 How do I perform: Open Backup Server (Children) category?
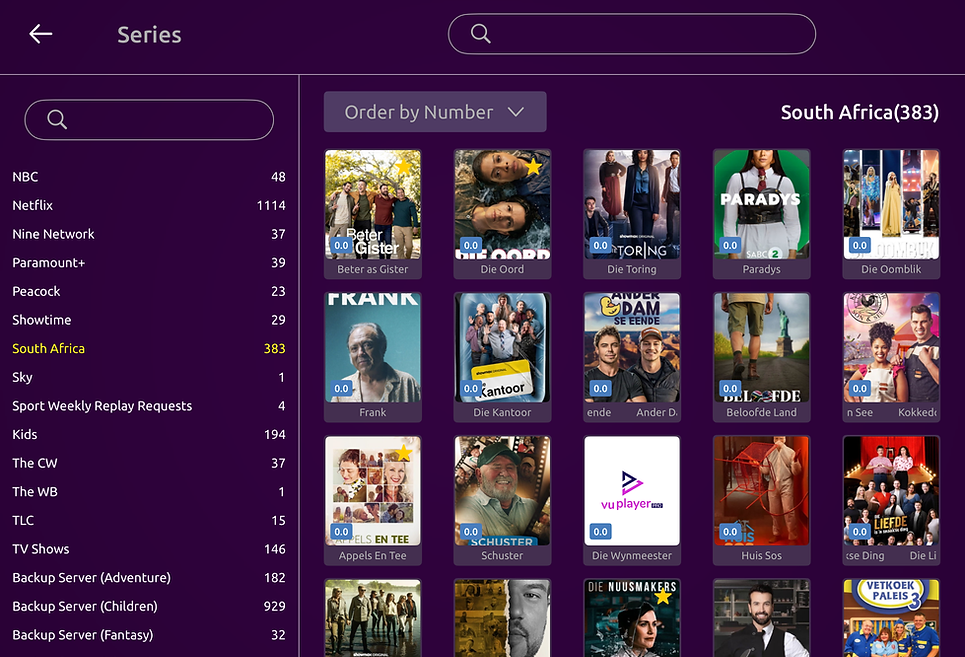(149, 606)
